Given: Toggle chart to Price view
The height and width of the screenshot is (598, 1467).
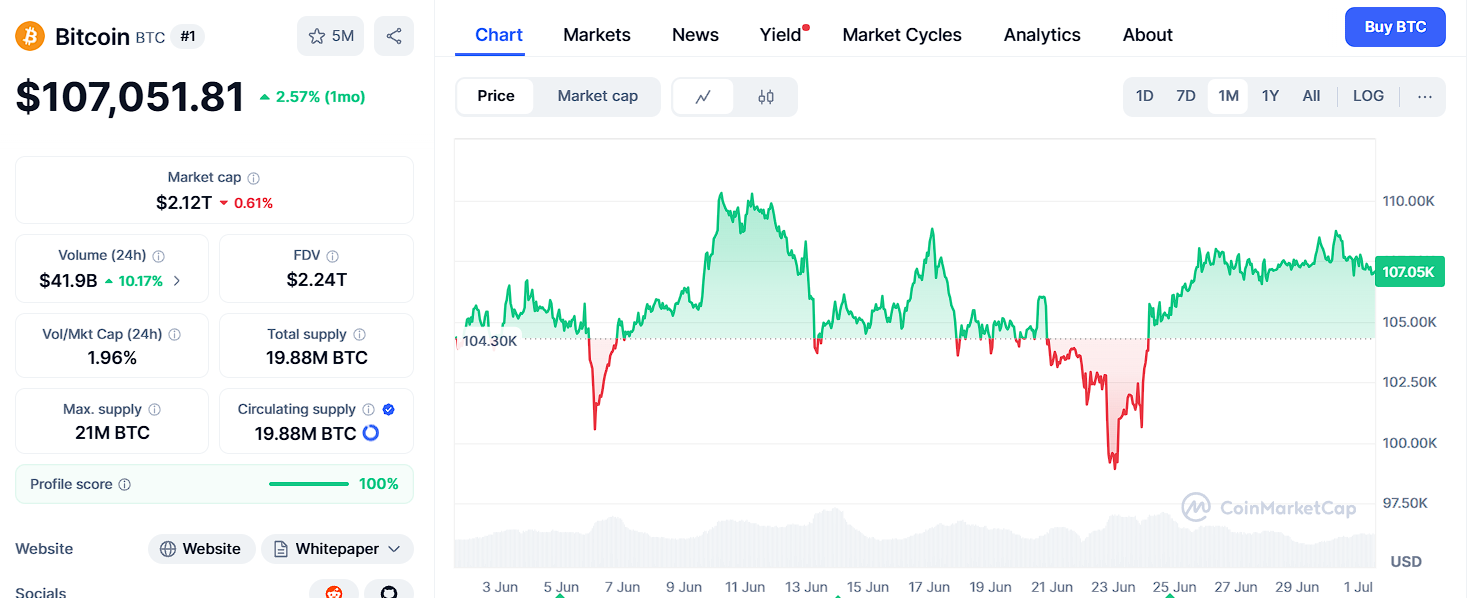Looking at the screenshot, I should pos(496,97).
